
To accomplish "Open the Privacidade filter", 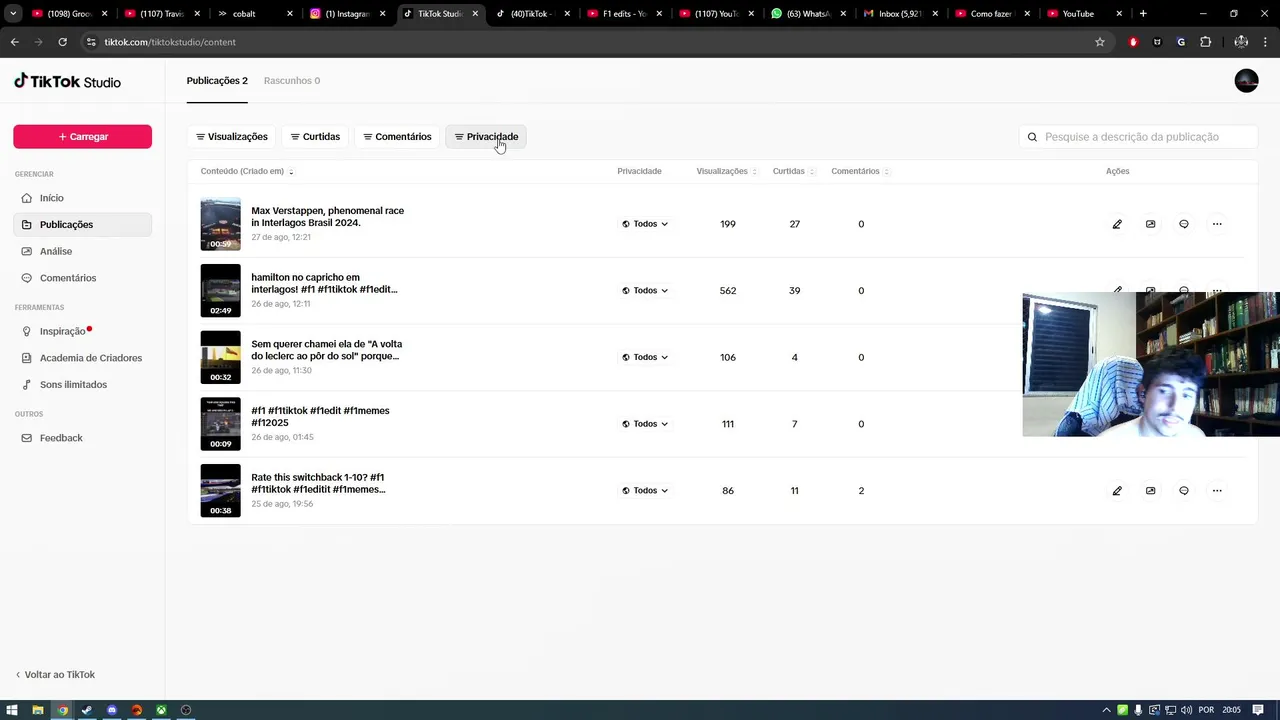I will [486, 137].
